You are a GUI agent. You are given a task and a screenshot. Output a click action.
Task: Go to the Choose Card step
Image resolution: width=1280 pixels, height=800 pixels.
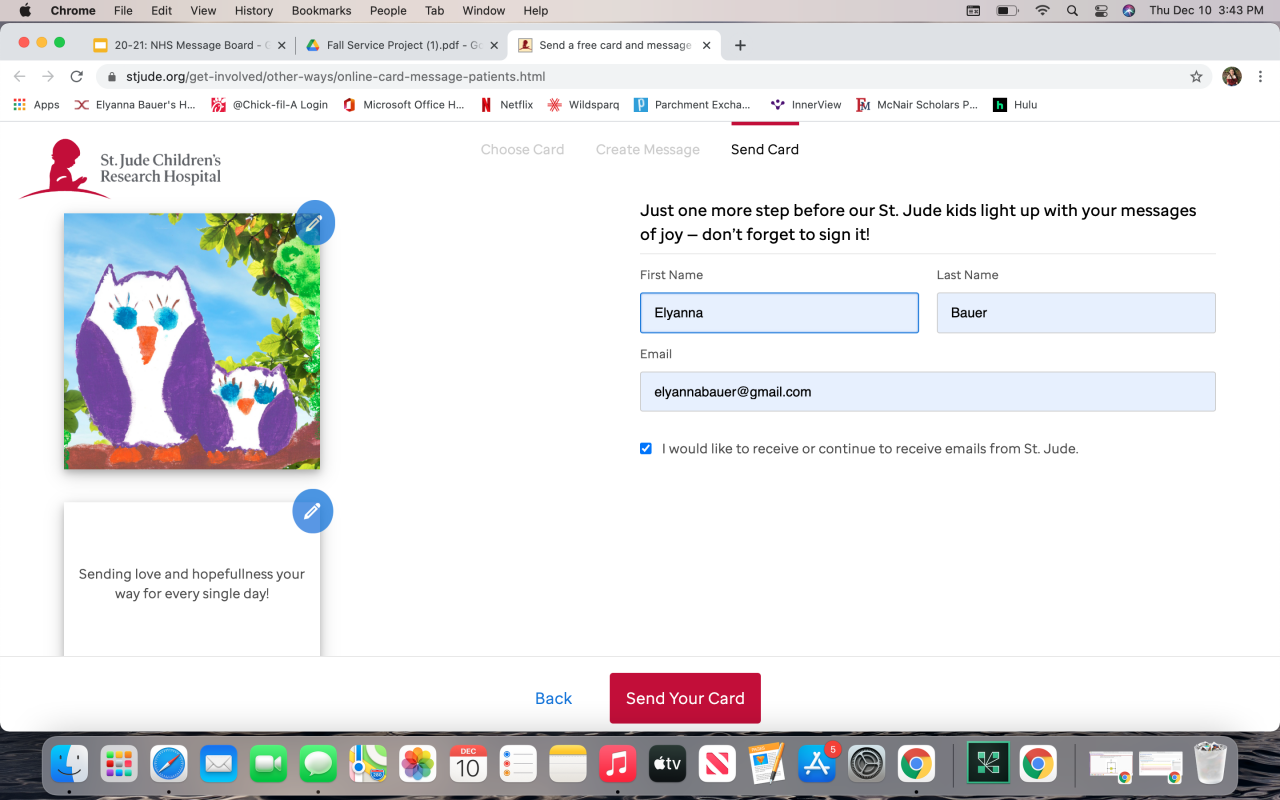522,149
